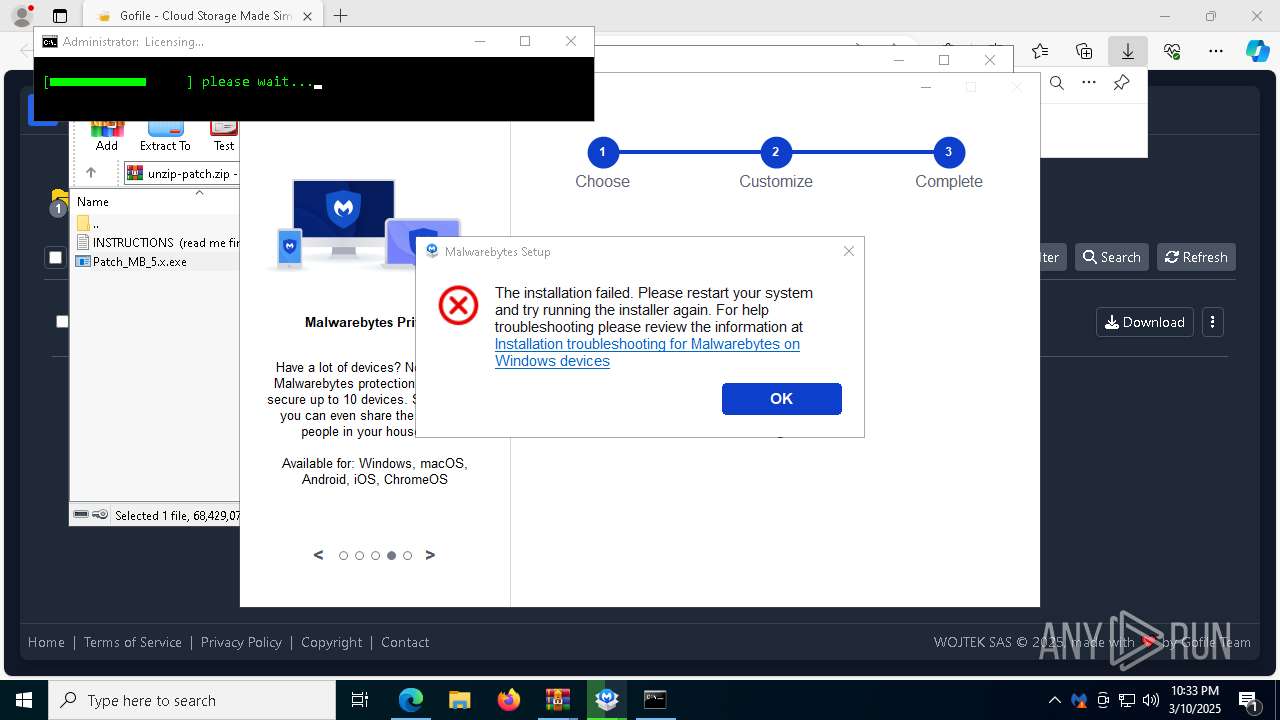Open Gofile Home footer link
Screen dimensions: 1280x720
46,642
